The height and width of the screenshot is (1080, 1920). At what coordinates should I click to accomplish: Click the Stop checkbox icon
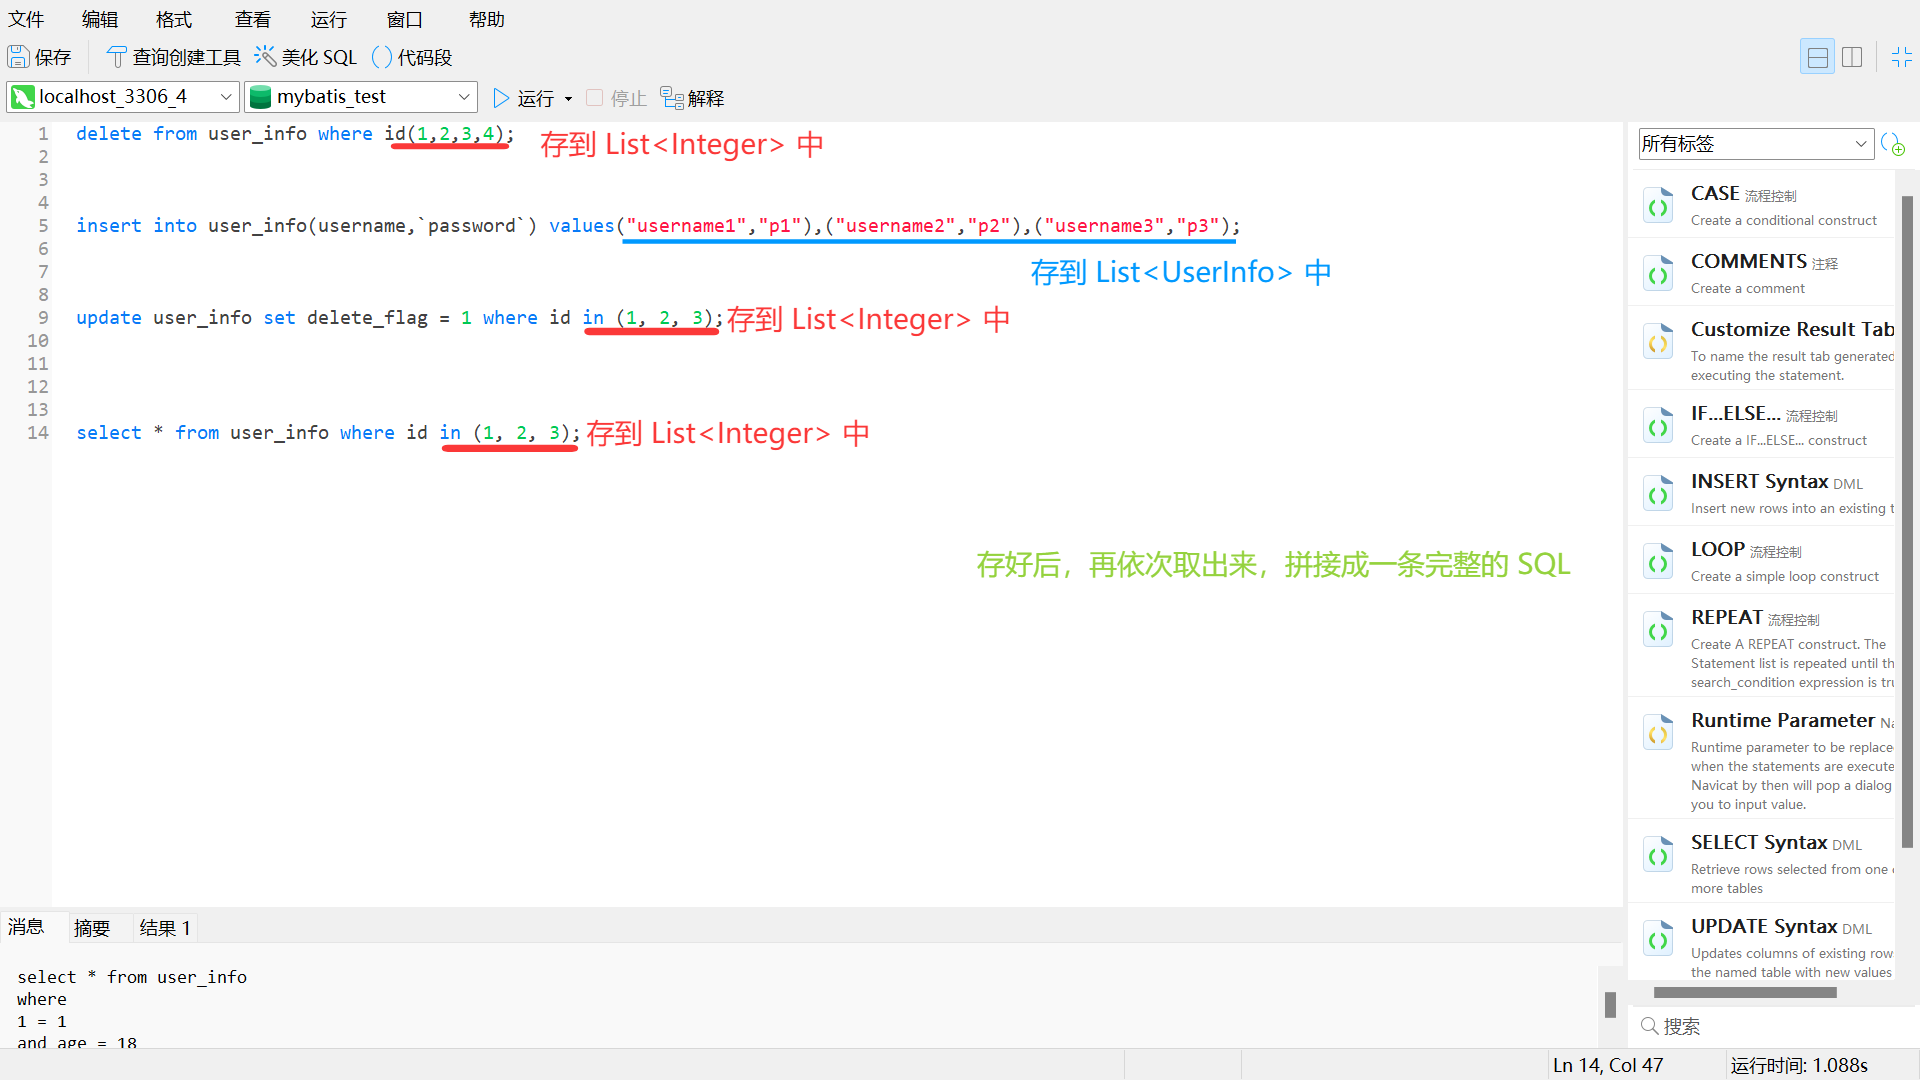point(594,98)
